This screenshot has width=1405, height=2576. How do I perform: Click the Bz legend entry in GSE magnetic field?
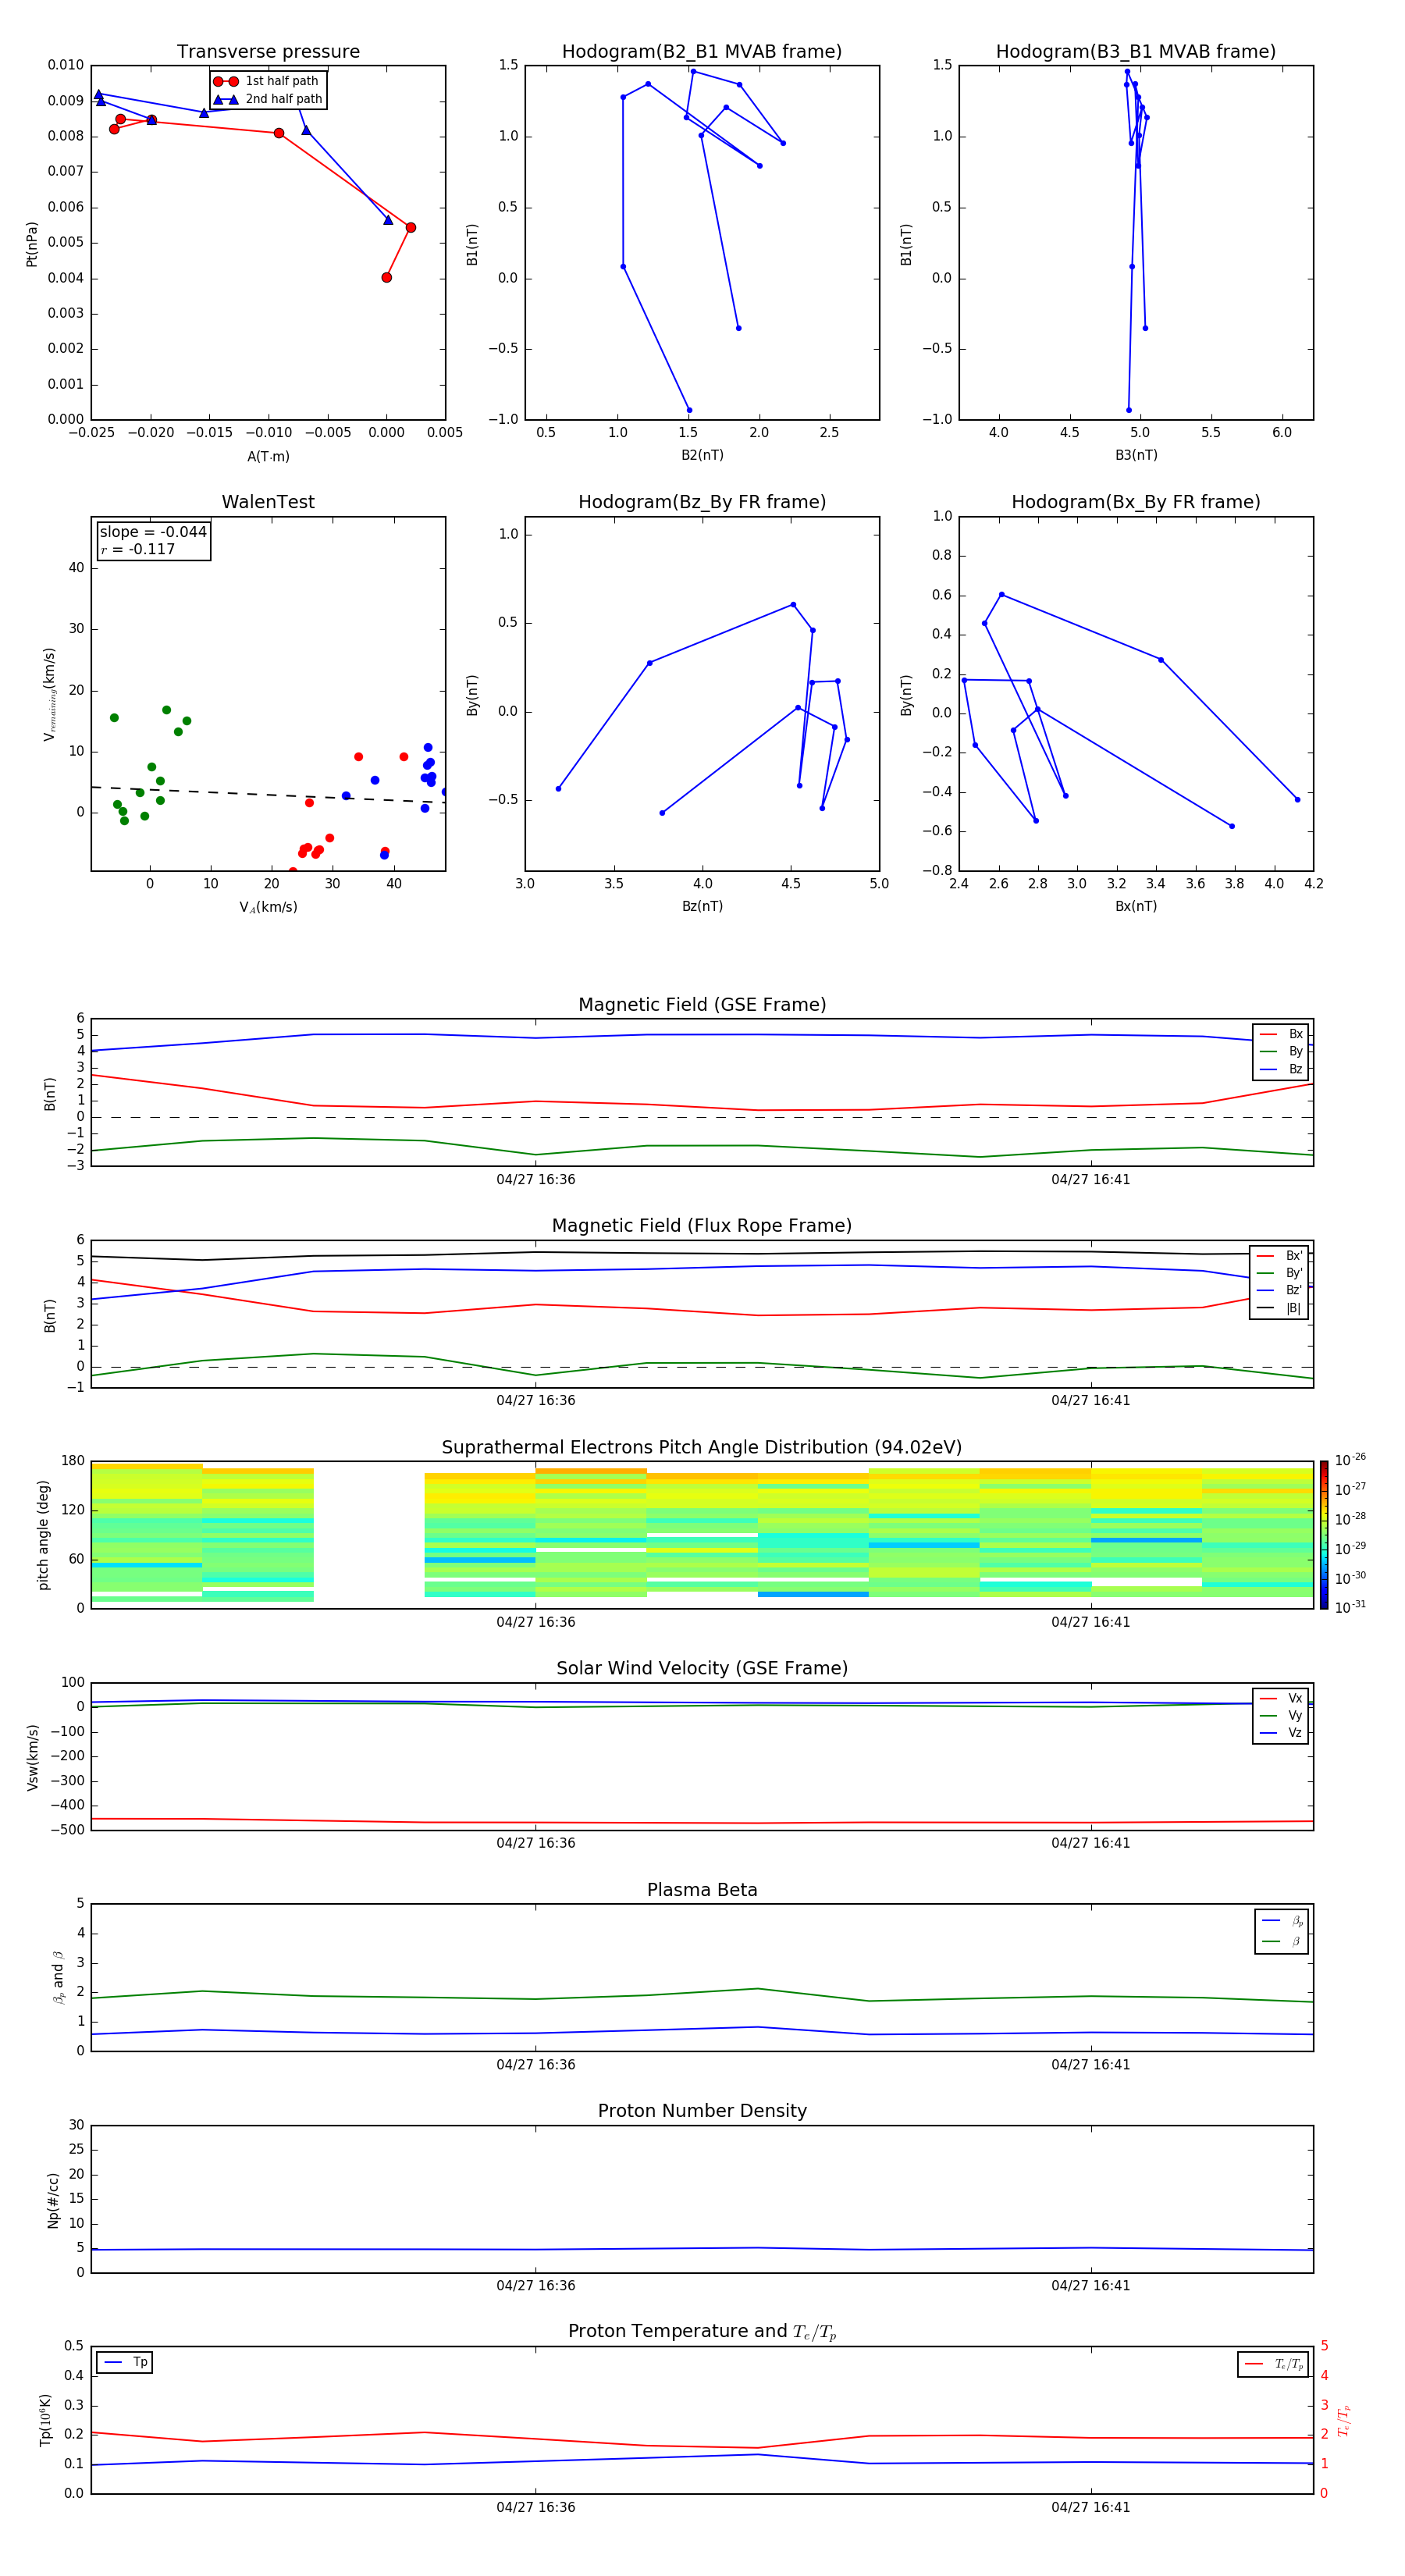(1281, 1069)
